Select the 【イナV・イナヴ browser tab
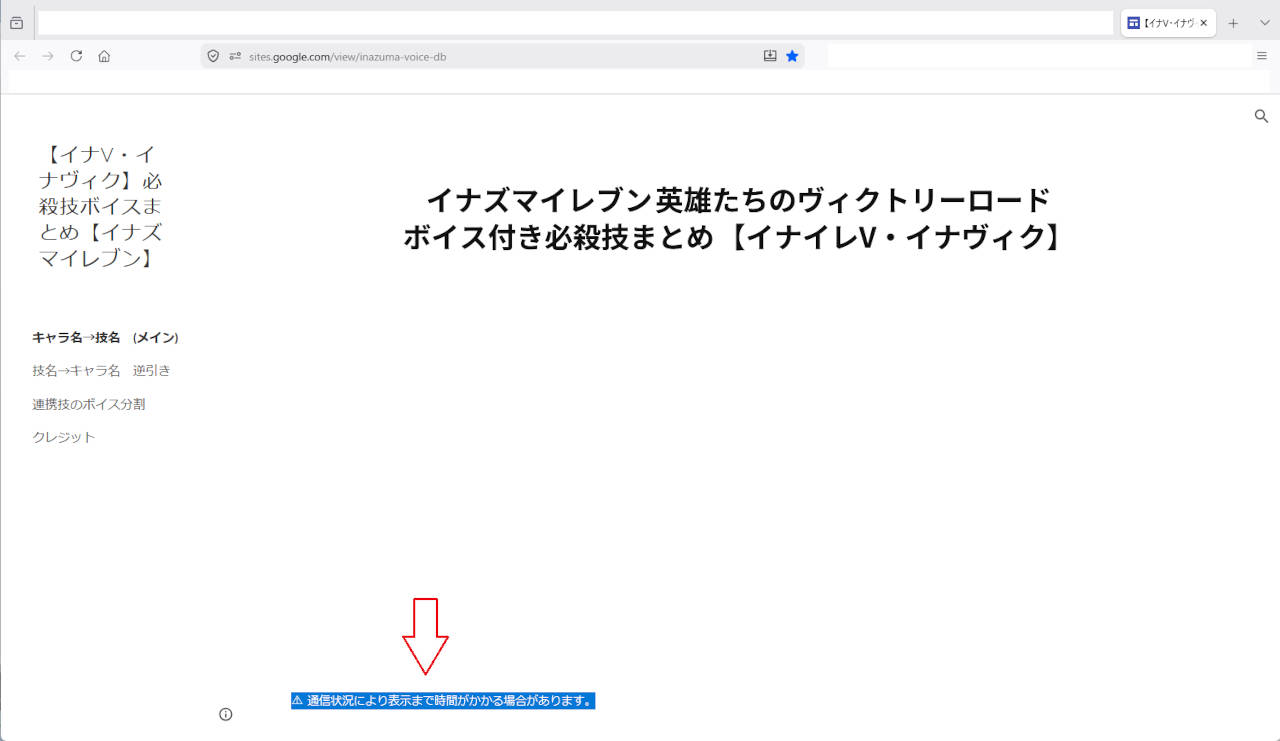Image resolution: width=1280 pixels, height=741 pixels. (1168, 23)
